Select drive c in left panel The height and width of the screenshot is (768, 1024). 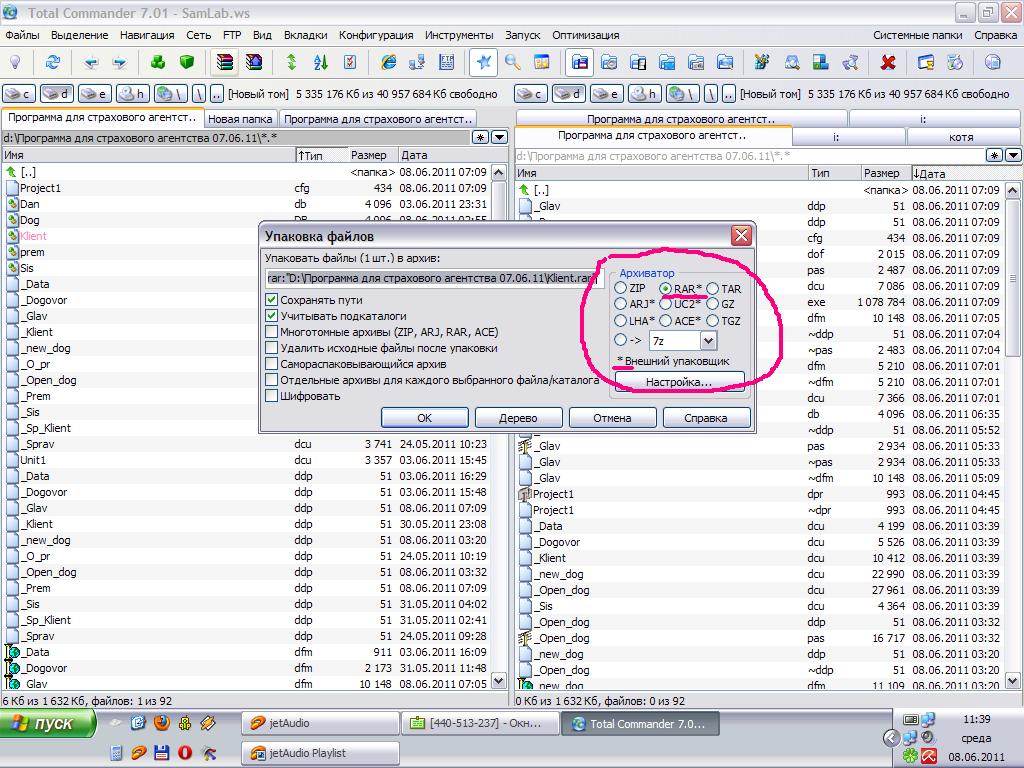pos(19,94)
